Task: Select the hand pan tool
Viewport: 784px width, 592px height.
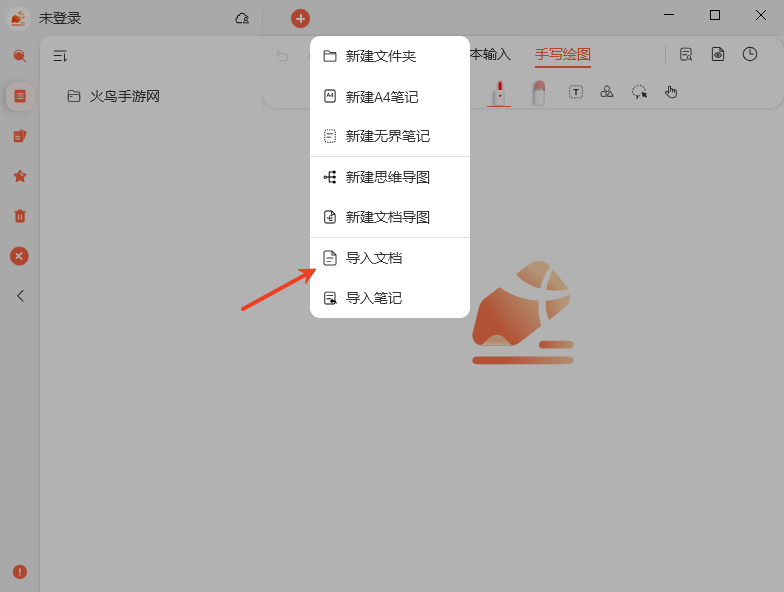Action: click(670, 92)
